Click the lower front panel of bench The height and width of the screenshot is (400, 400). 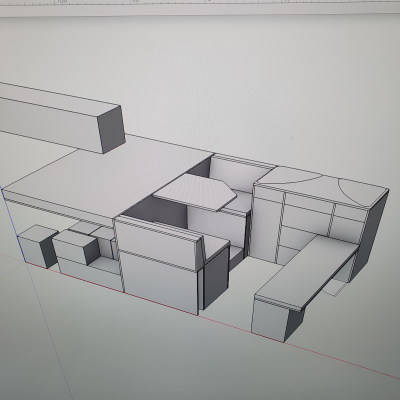[158, 283]
